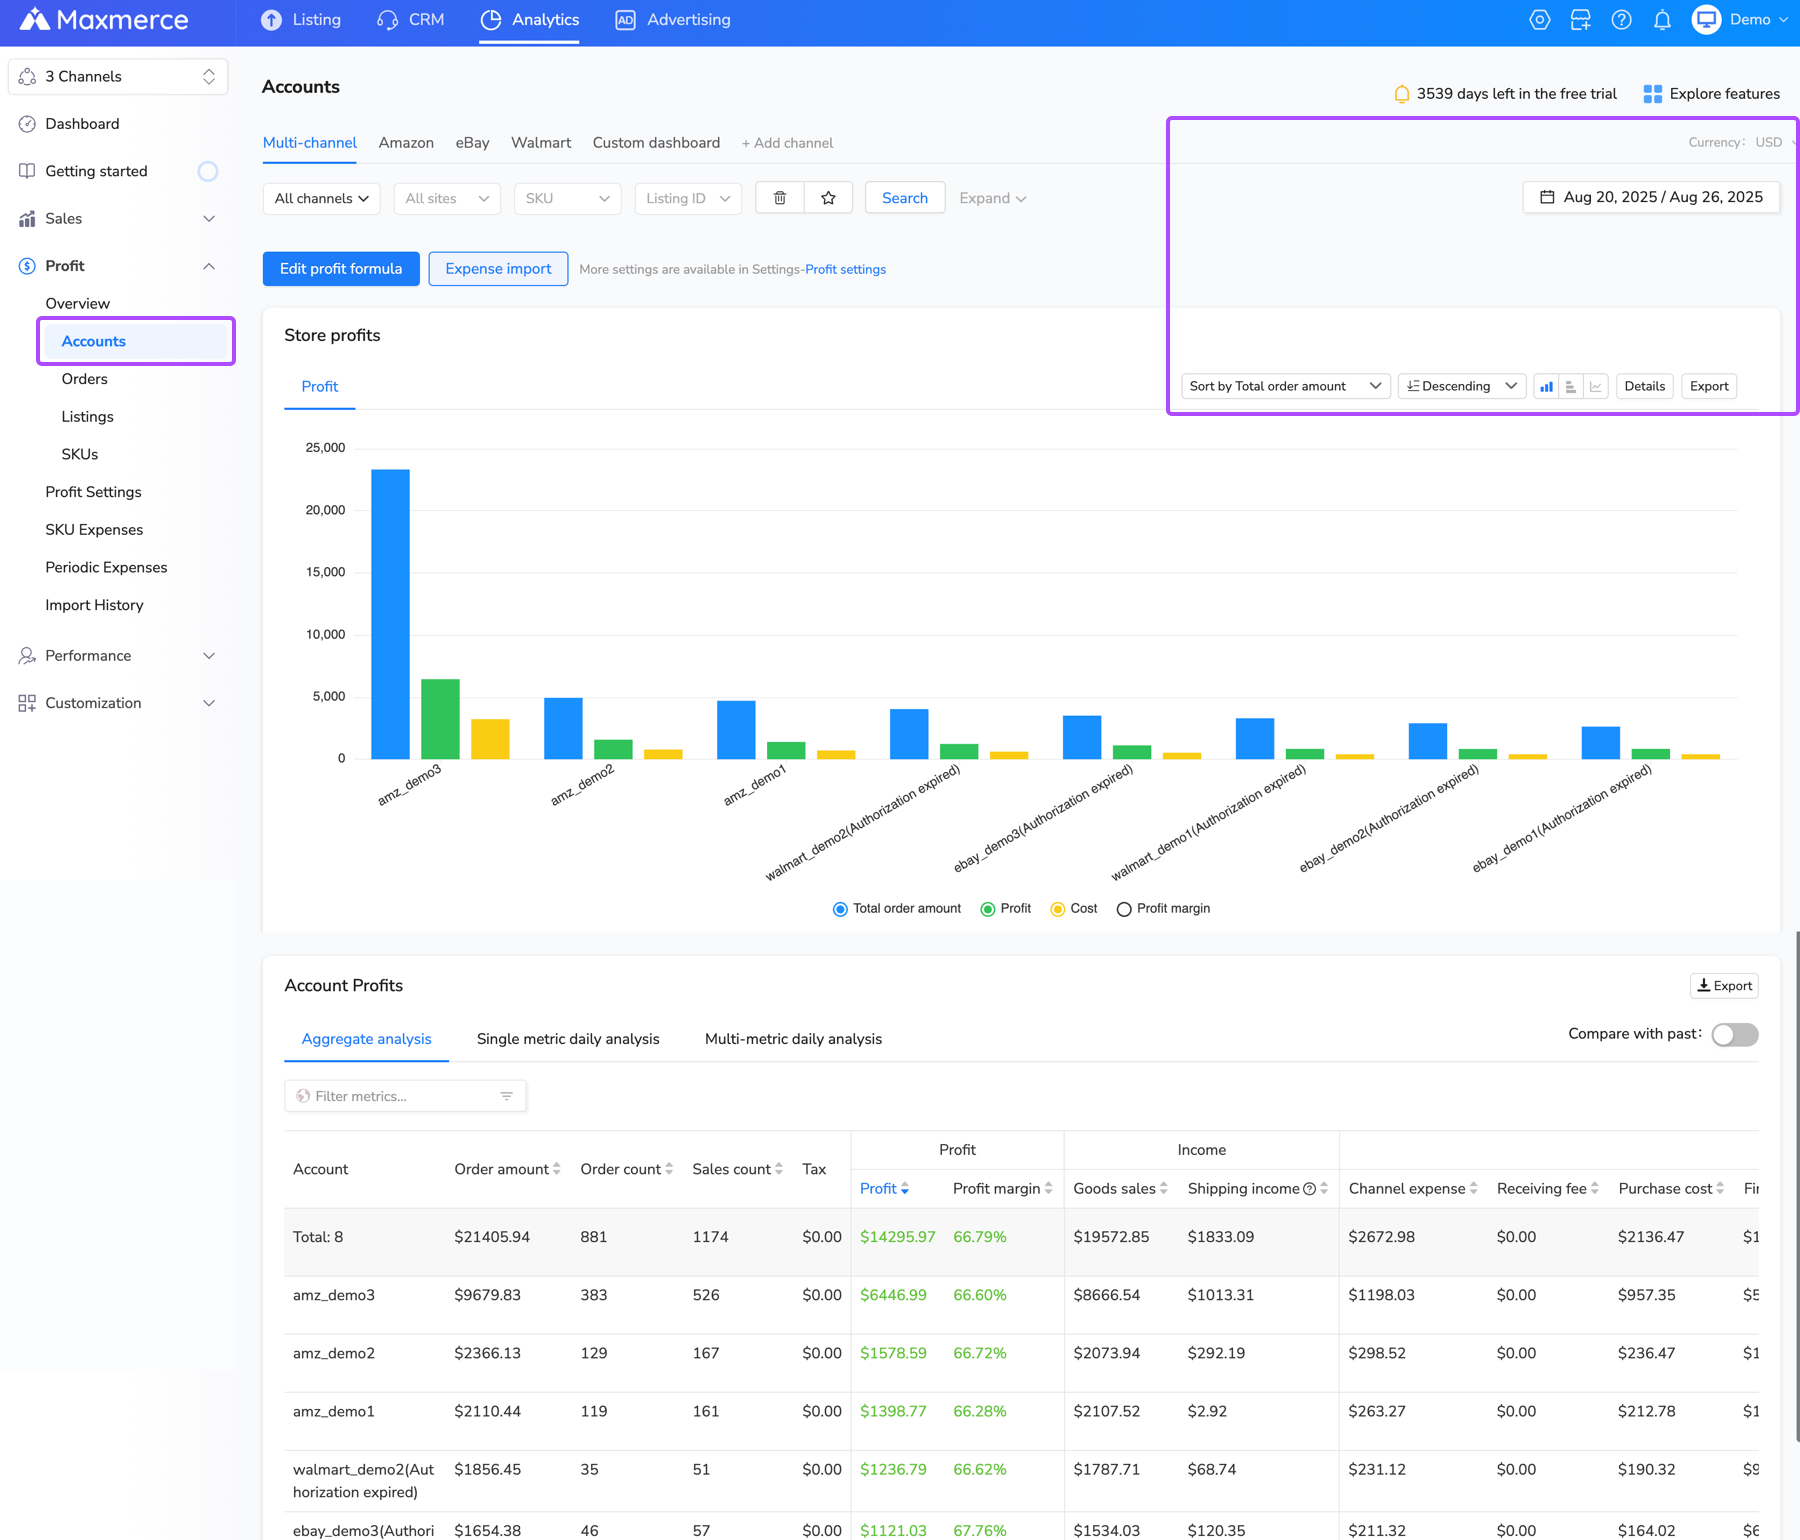Click the Demo account avatar
Screen dimensions: 1800x1540
point(1706,20)
